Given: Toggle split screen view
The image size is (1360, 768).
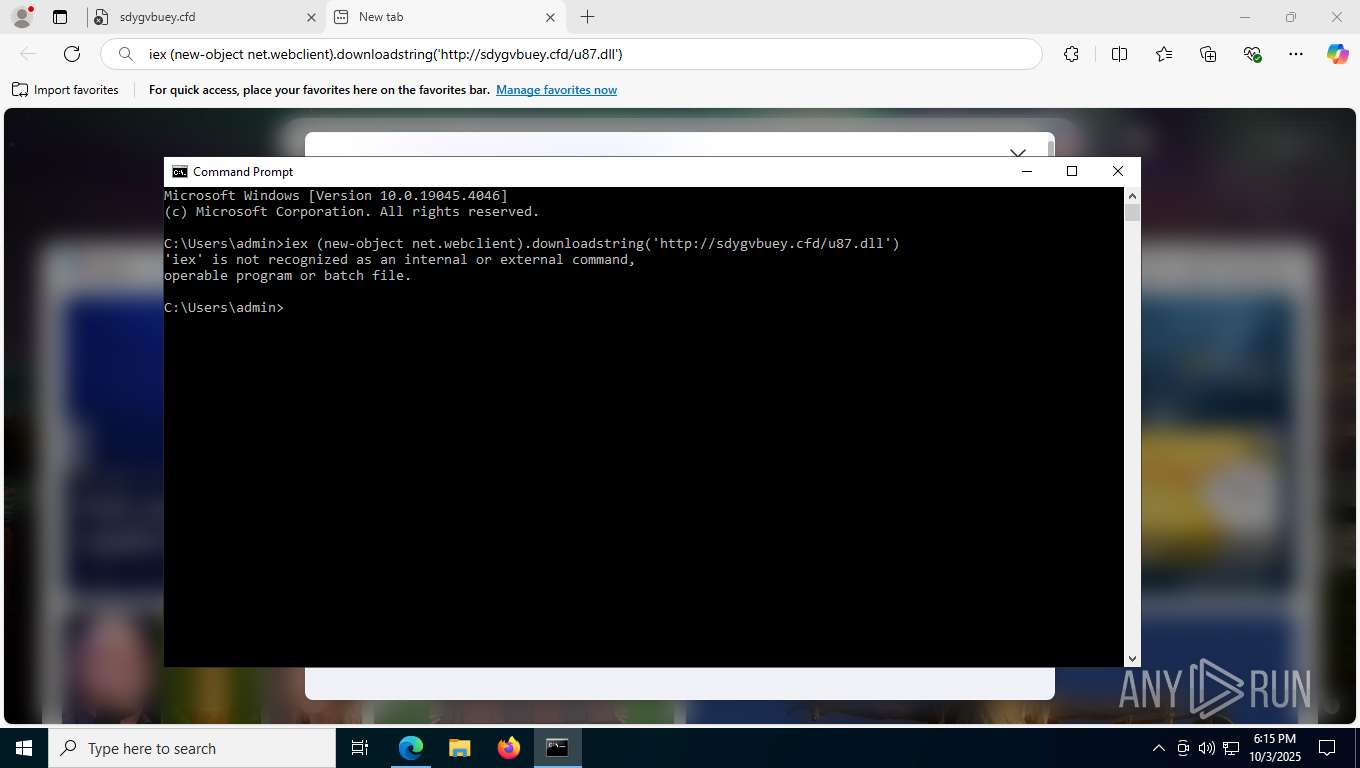Looking at the screenshot, I should [1119, 54].
